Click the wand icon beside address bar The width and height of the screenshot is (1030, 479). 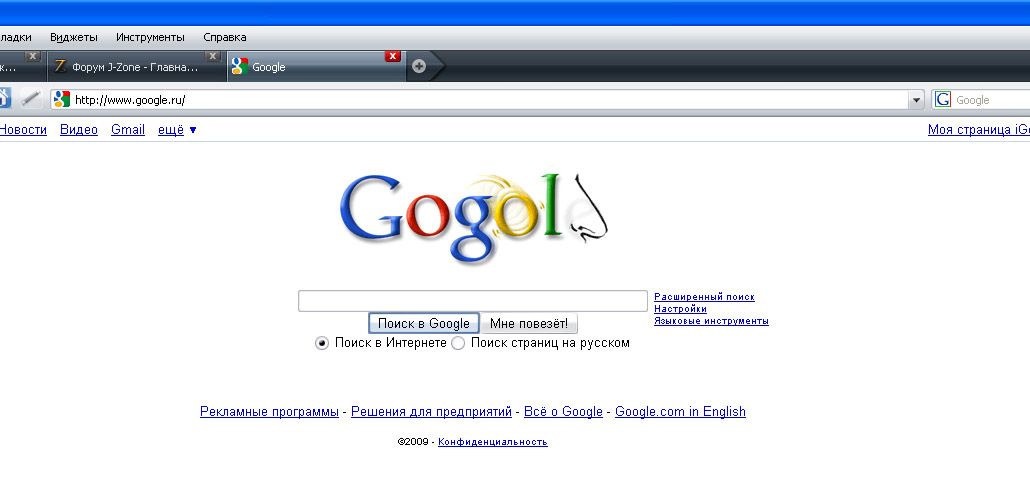click(x=31, y=99)
